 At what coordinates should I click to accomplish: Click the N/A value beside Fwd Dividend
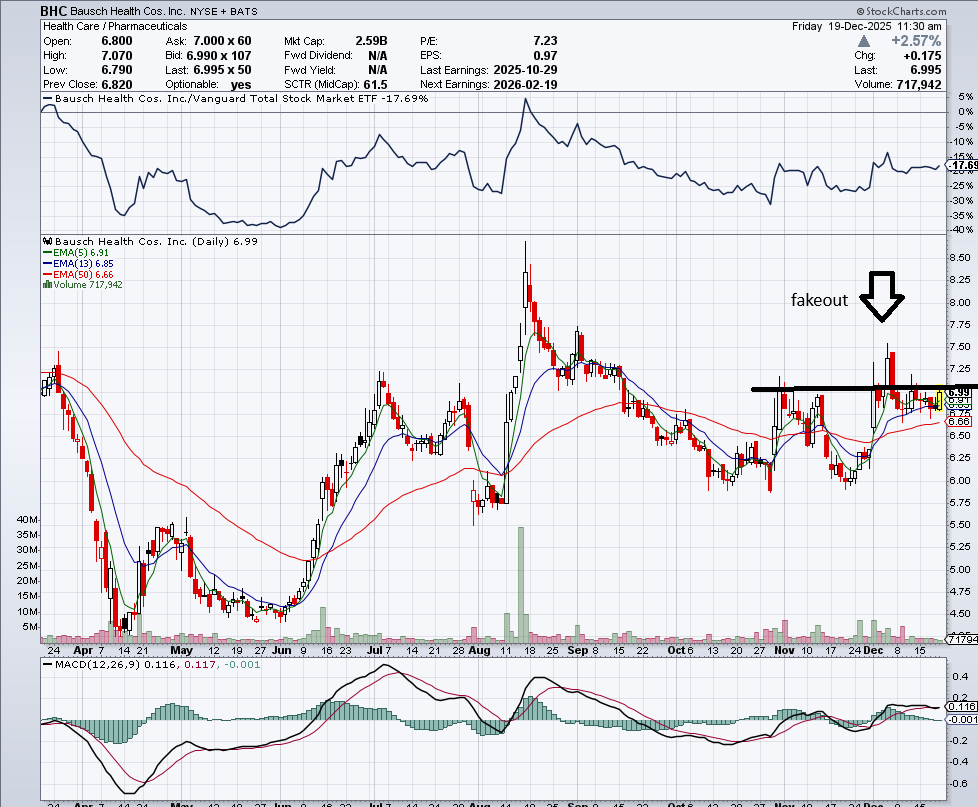coord(378,56)
